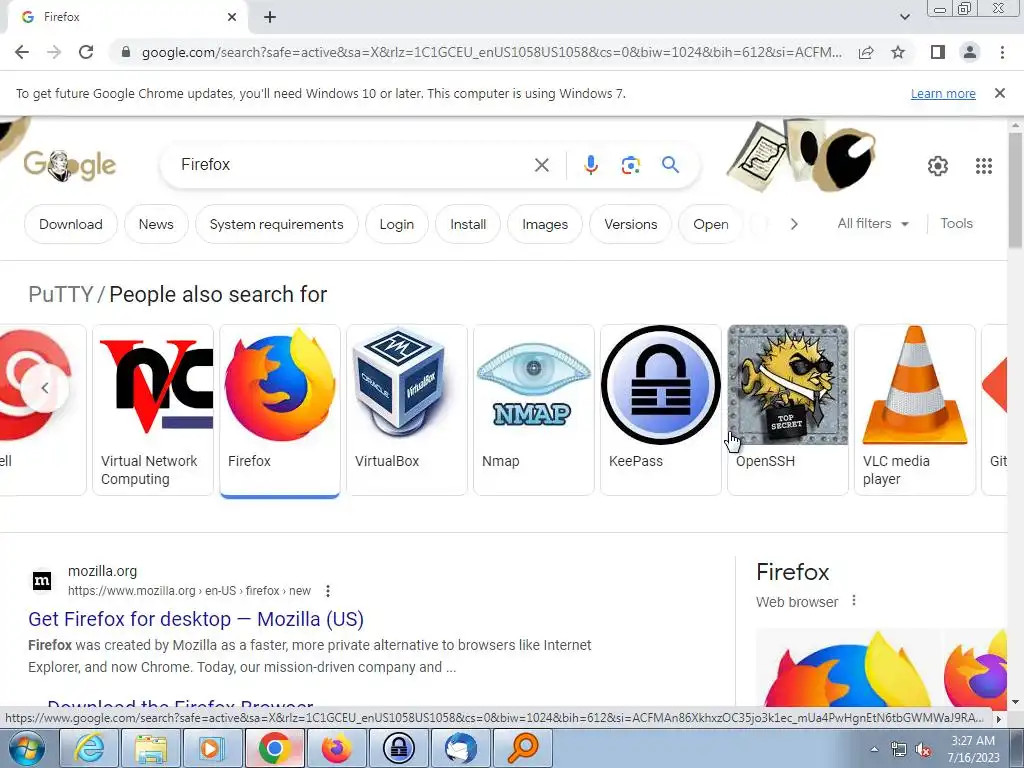Select the Images filter chip

(545, 224)
